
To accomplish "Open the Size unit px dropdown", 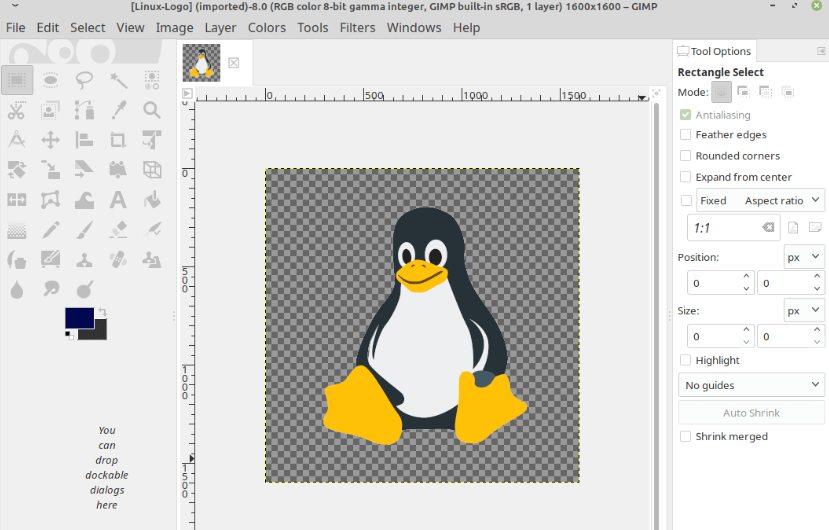I will point(804,310).
